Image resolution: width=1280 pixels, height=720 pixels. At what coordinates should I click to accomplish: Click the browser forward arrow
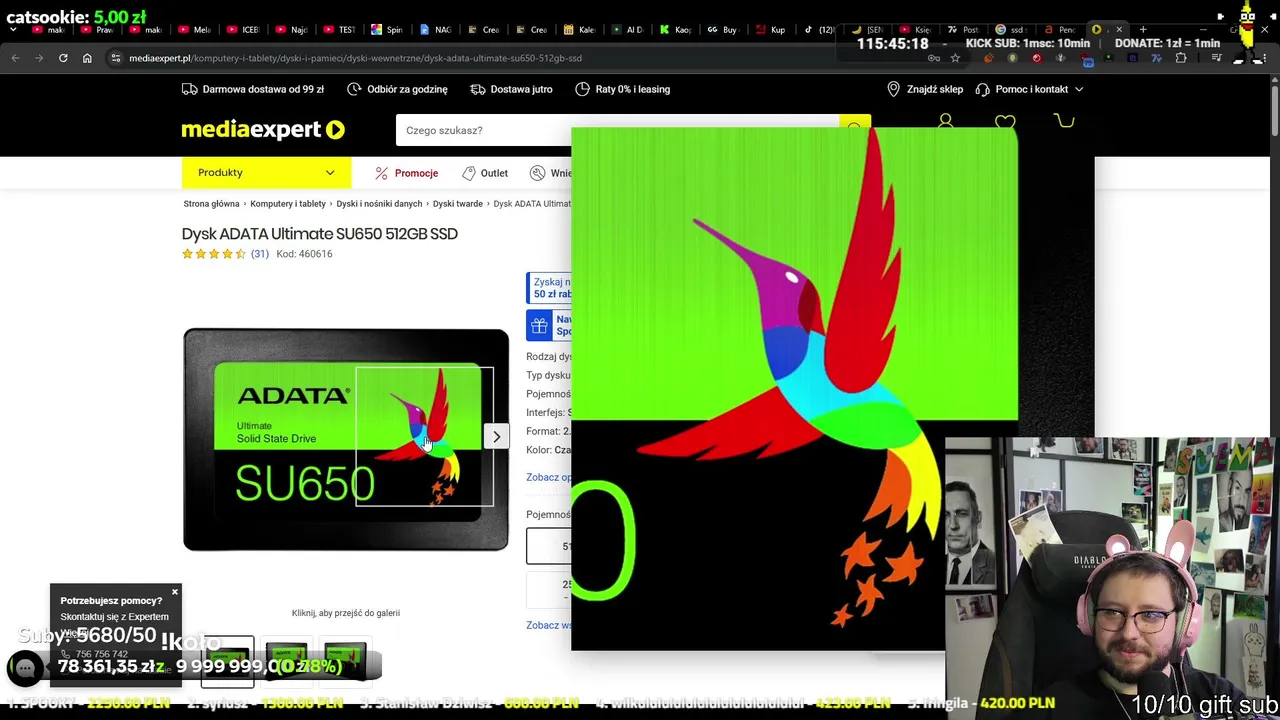point(39,58)
